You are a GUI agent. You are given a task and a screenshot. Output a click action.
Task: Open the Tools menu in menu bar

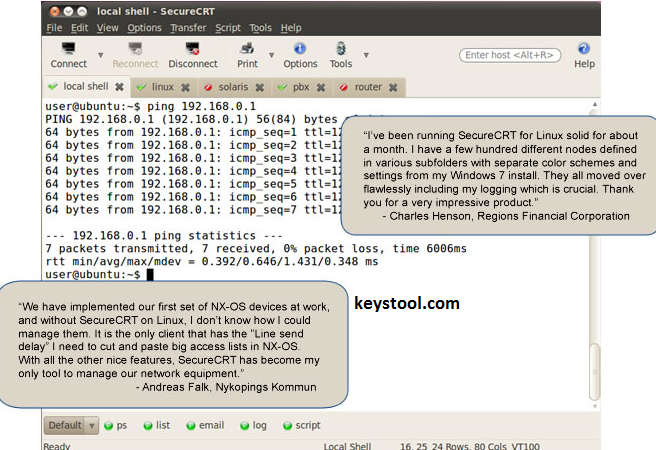click(x=261, y=28)
